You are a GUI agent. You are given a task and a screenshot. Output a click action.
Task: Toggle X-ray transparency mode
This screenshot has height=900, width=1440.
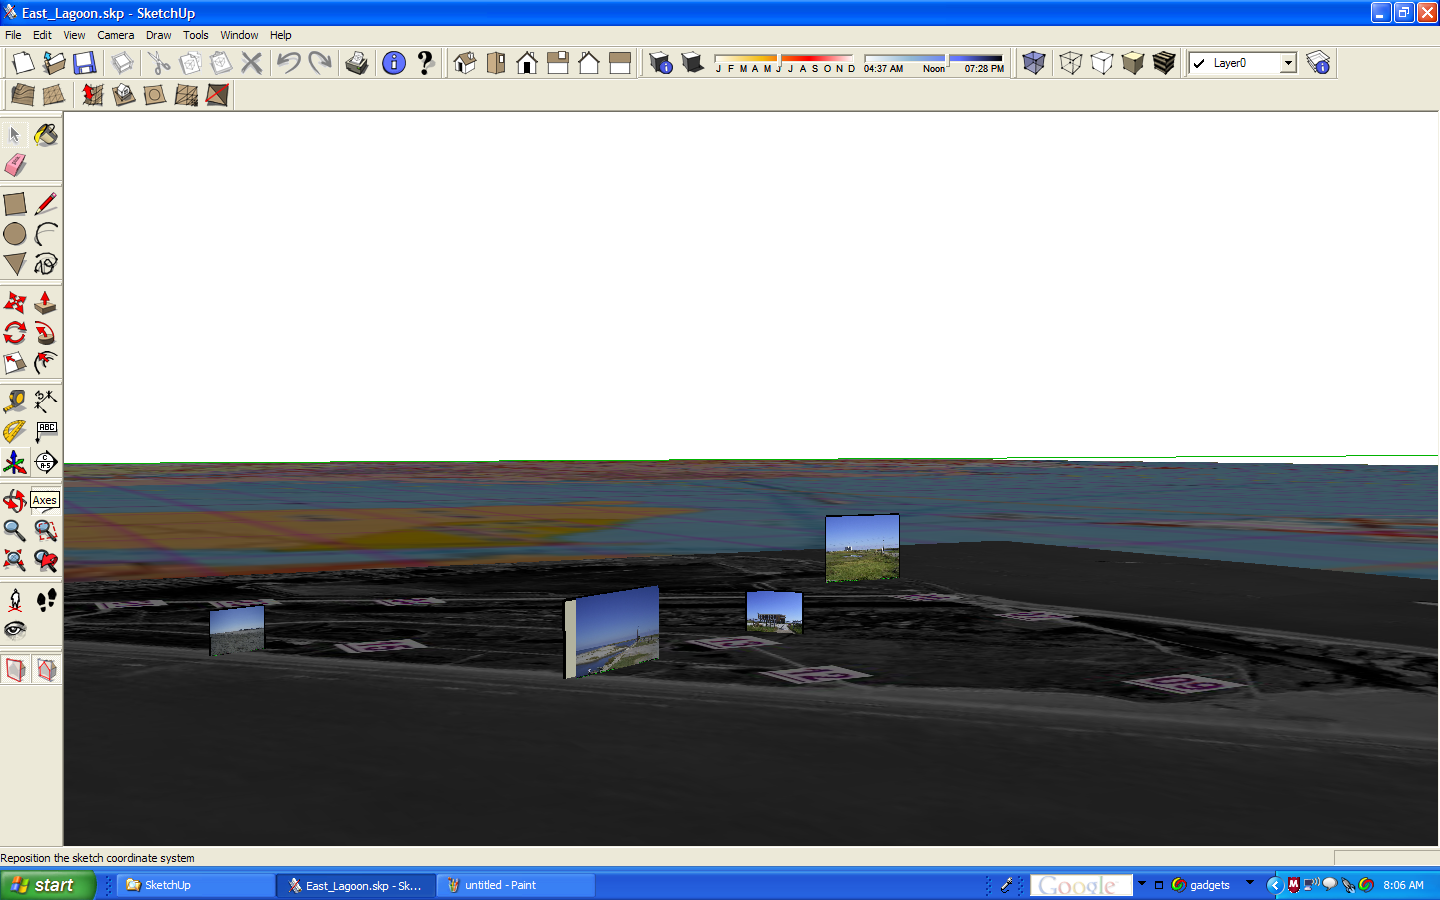[1034, 63]
